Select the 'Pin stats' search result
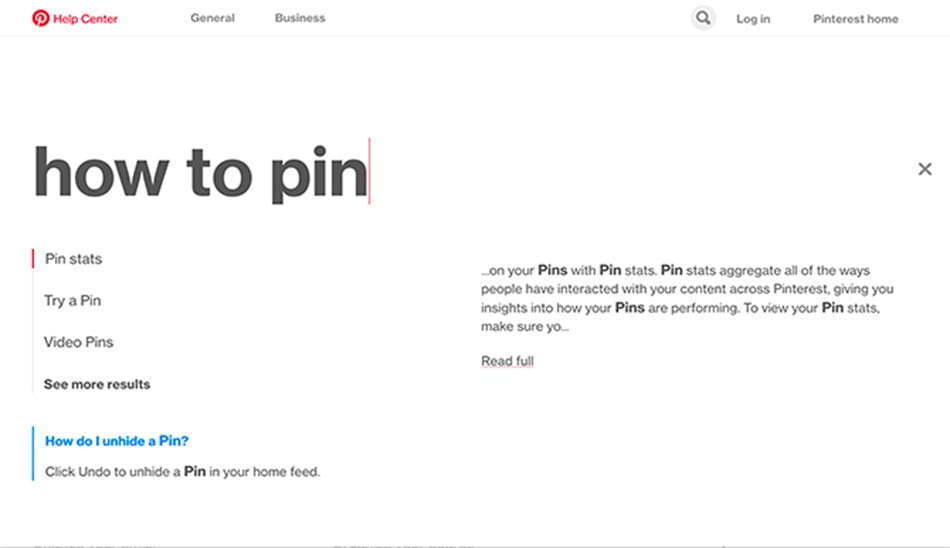 click(73, 259)
